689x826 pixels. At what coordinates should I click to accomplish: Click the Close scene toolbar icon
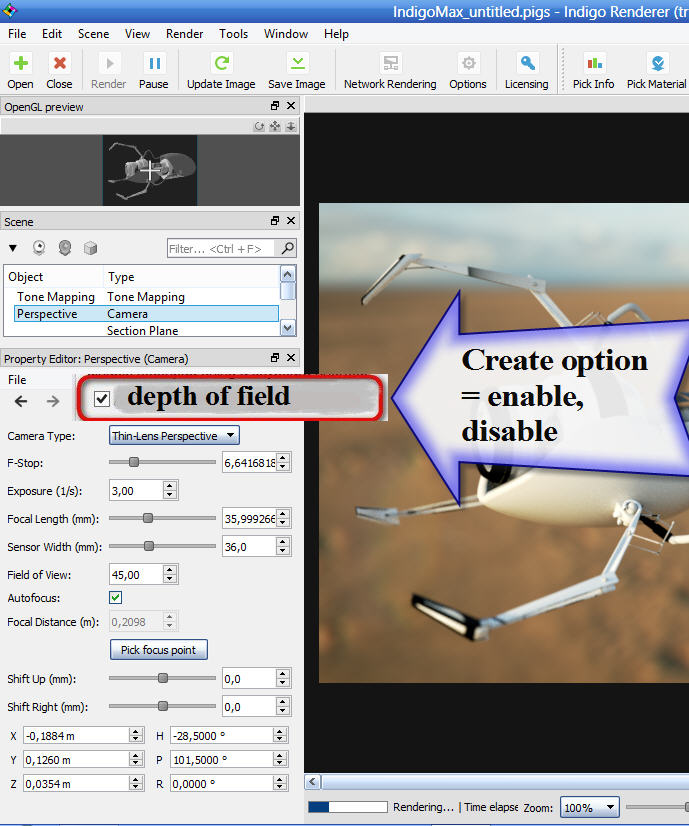pos(59,63)
